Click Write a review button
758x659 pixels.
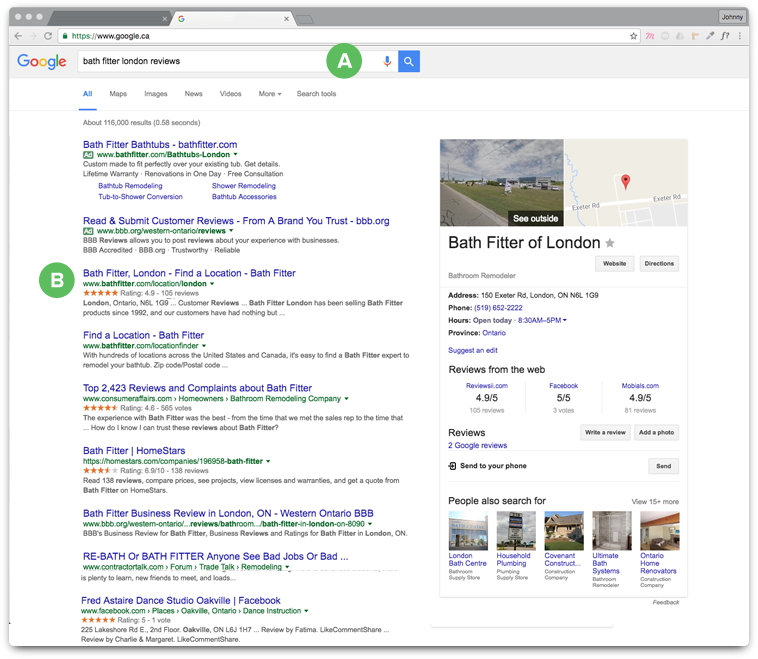[x=605, y=433]
